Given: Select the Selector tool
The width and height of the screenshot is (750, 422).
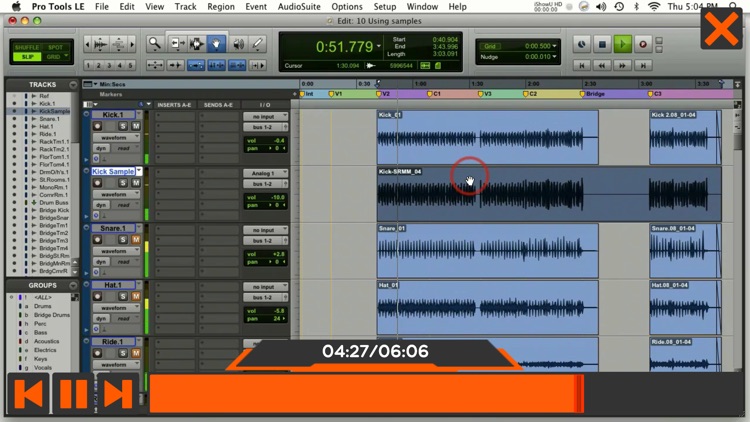Looking at the screenshot, I should (x=196, y=44).
